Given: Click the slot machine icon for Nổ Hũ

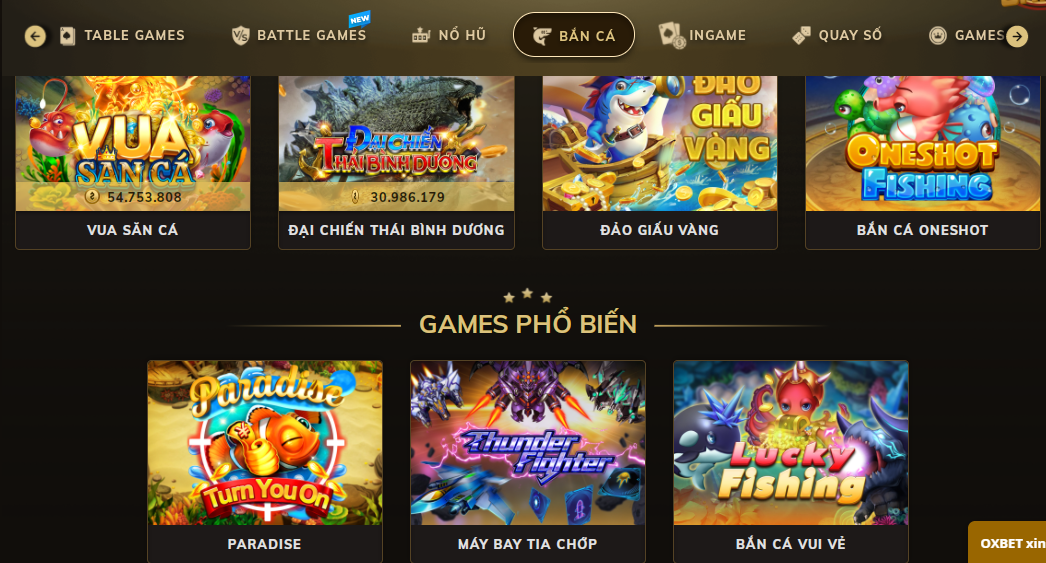Looking at the screenshot, I should [x=421, y=36].
